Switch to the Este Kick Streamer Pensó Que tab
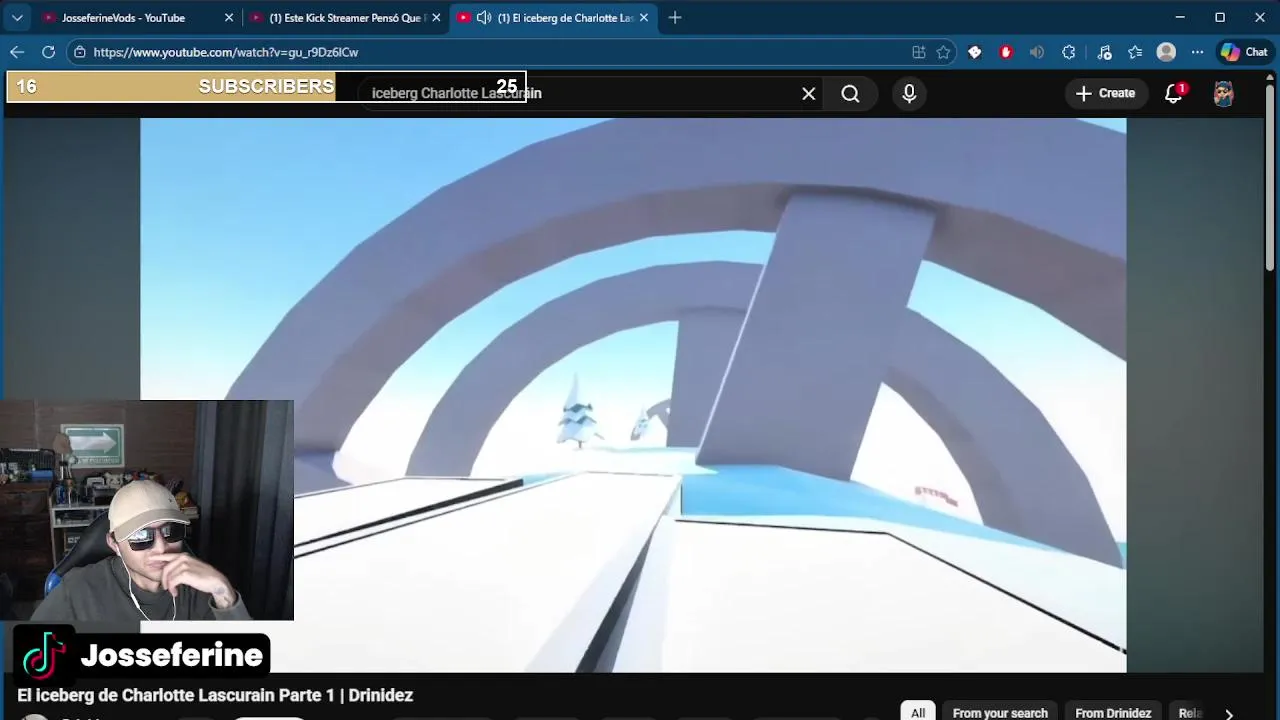The image size is (1280, 720). click(x=347, y=18)
